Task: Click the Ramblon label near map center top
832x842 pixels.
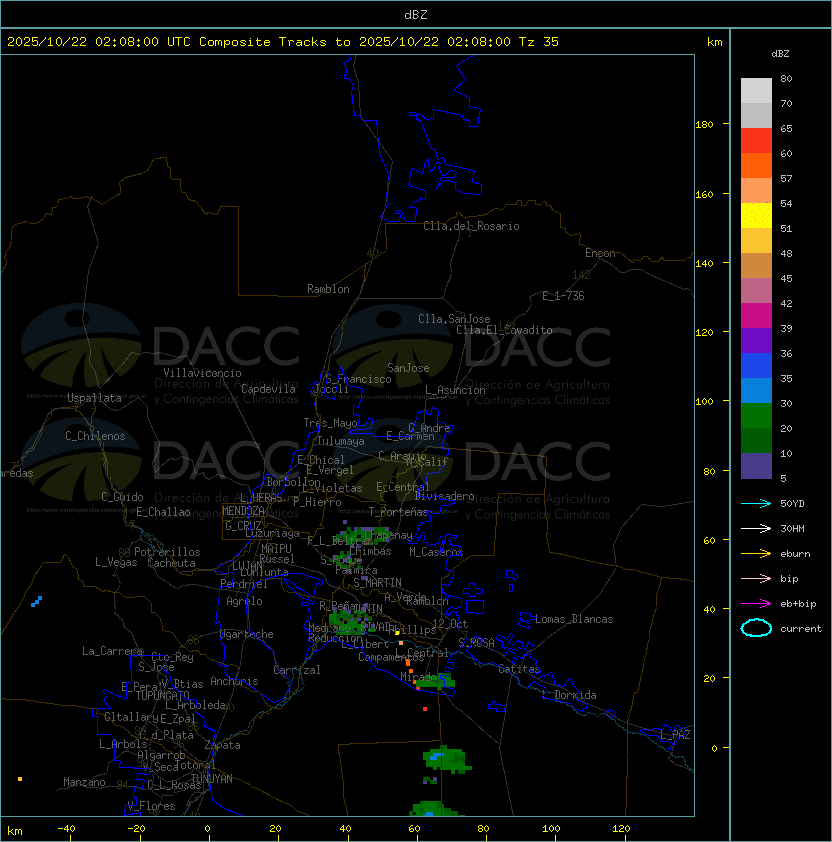Action: click(x=328, y=289)
